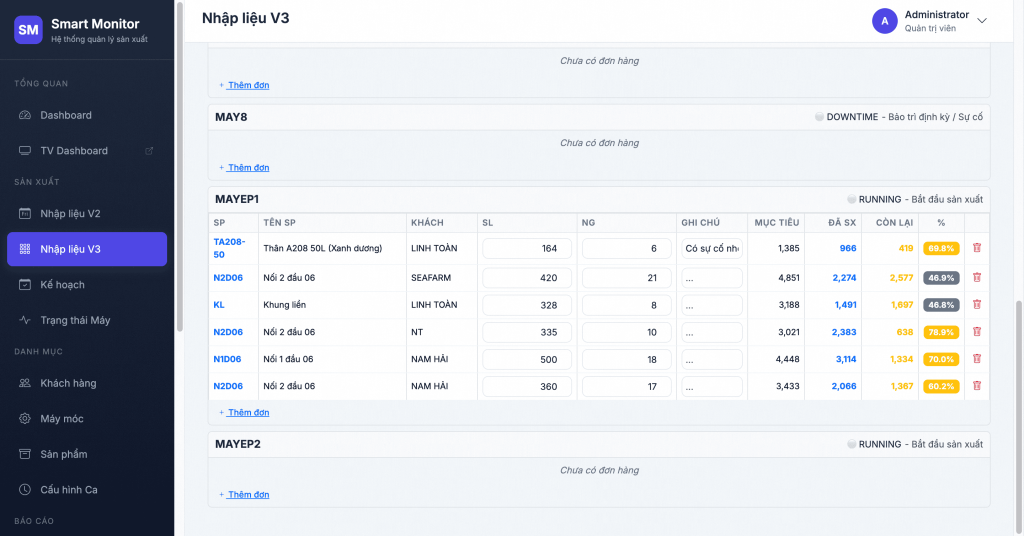Screen dimensions: 1024x536
Task: Click the Máy móc gear icon
Action: (25, 418)
